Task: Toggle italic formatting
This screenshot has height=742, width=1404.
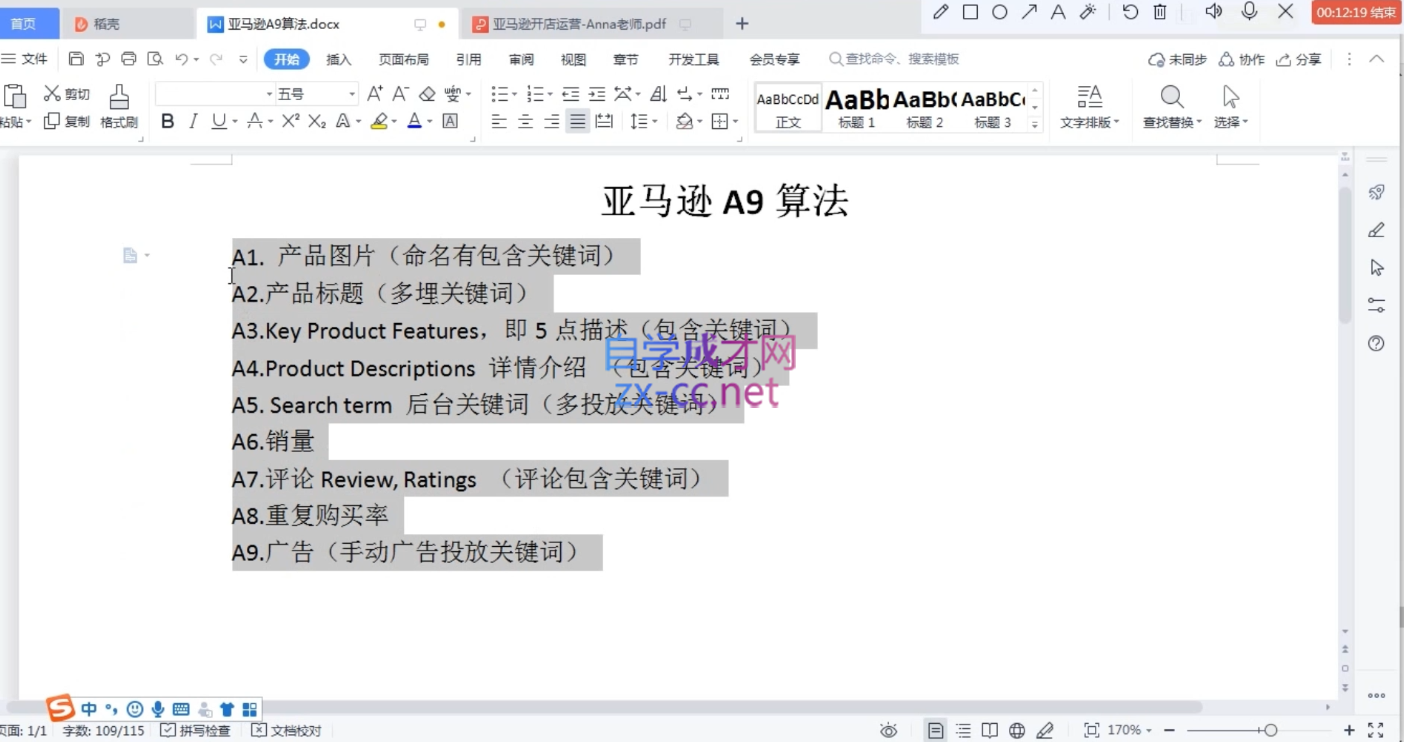Action: 193,121
